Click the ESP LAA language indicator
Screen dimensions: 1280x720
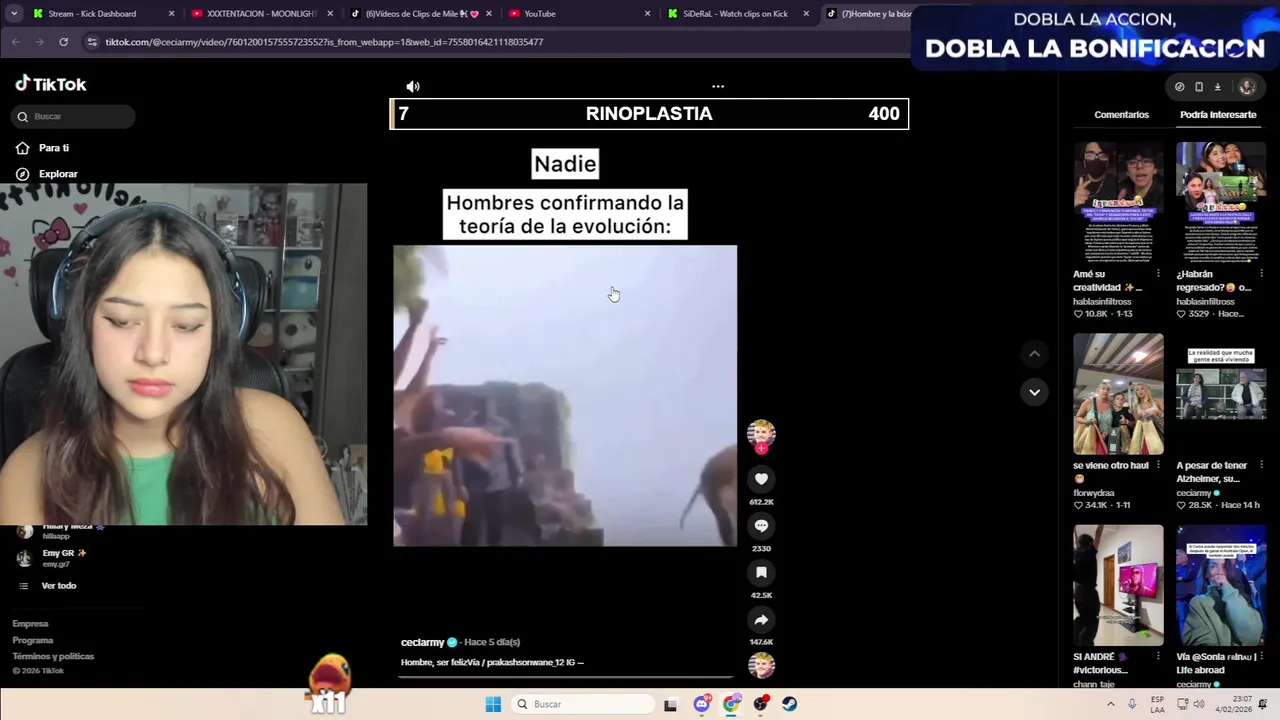tap(1157, 704)
